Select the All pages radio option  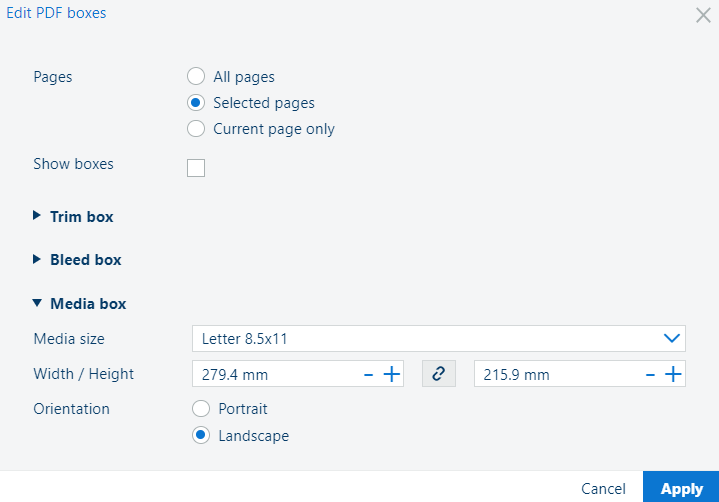coord(196,76)
